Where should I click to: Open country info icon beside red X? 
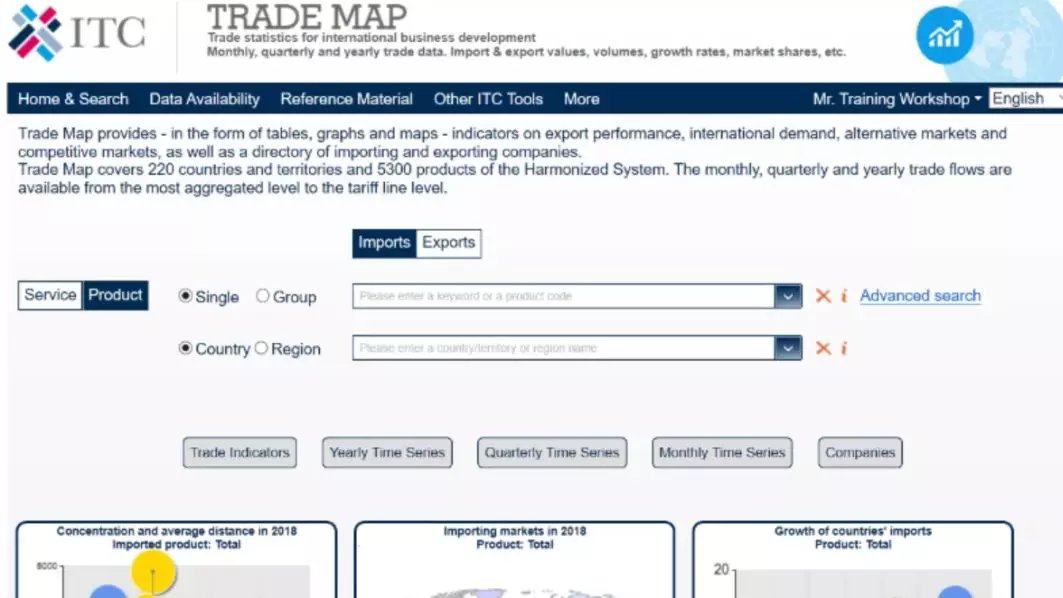point(844,348)
